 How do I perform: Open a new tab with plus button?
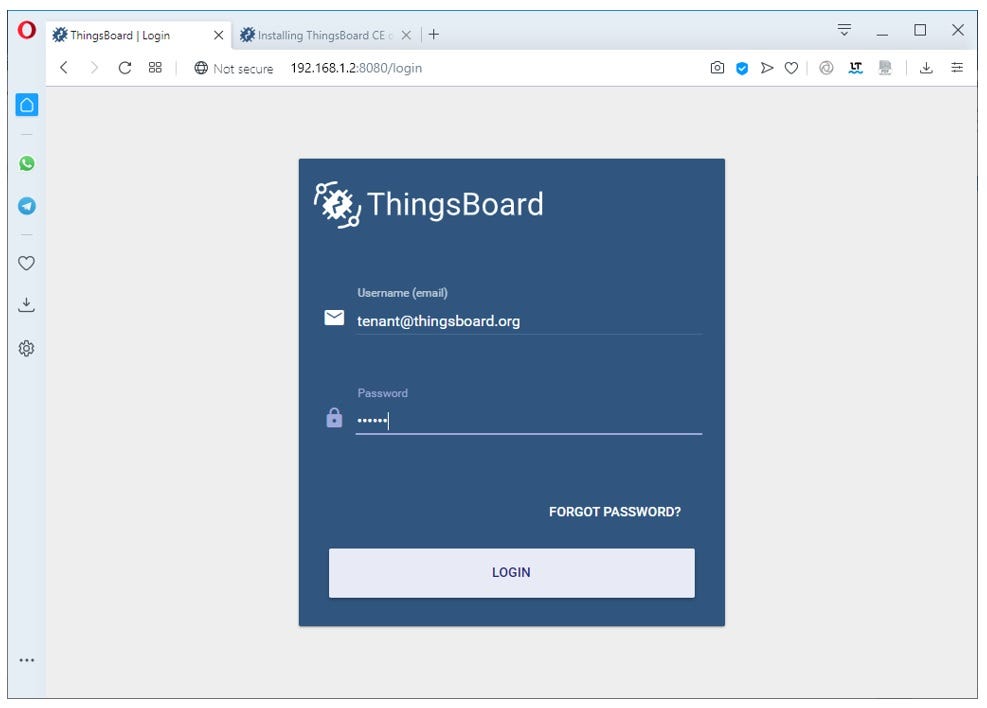click(434, 35)
